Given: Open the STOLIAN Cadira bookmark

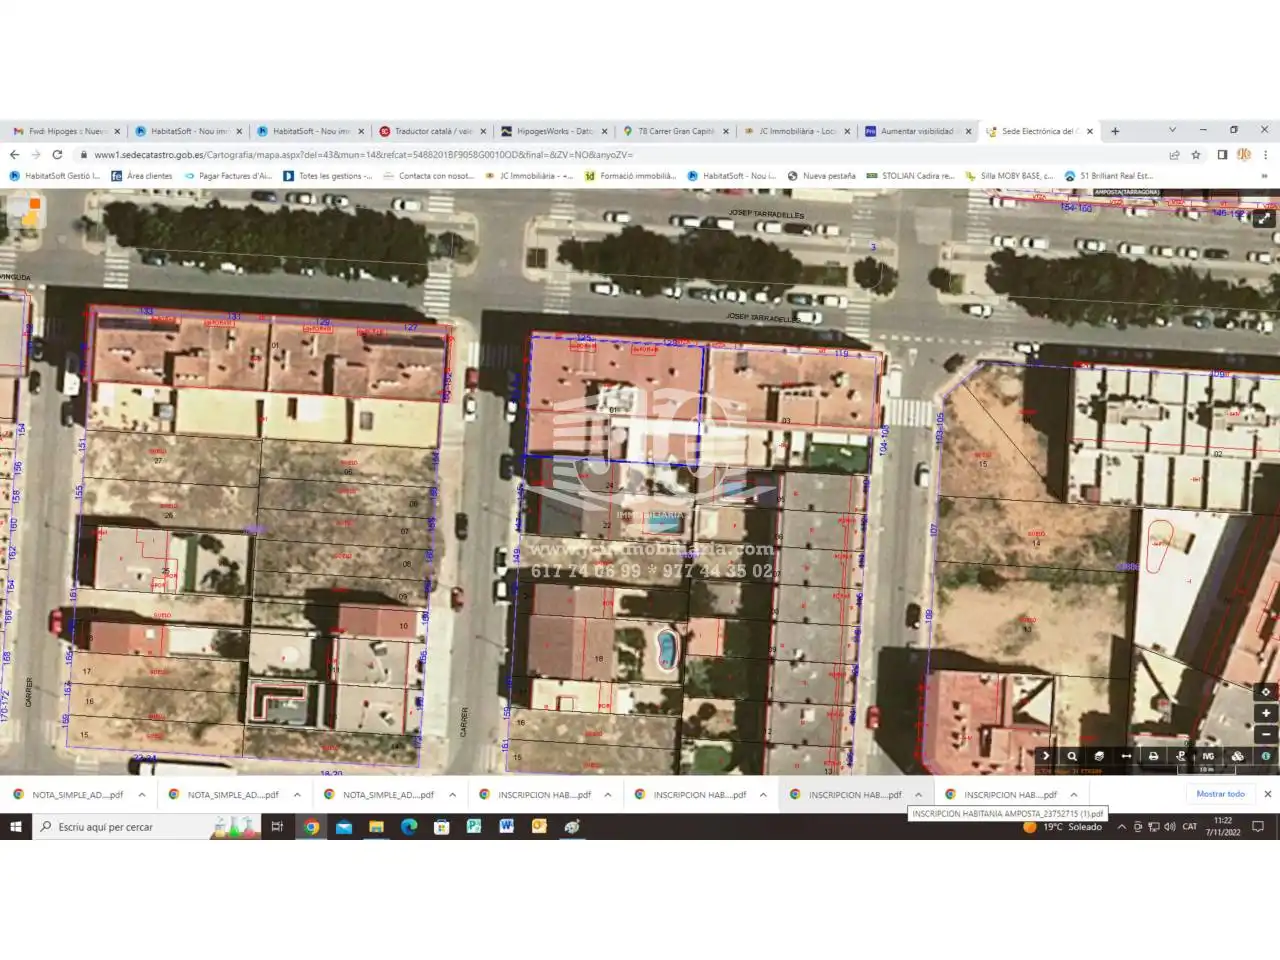Looking at the screenshot, I should (x=910, y=176).
